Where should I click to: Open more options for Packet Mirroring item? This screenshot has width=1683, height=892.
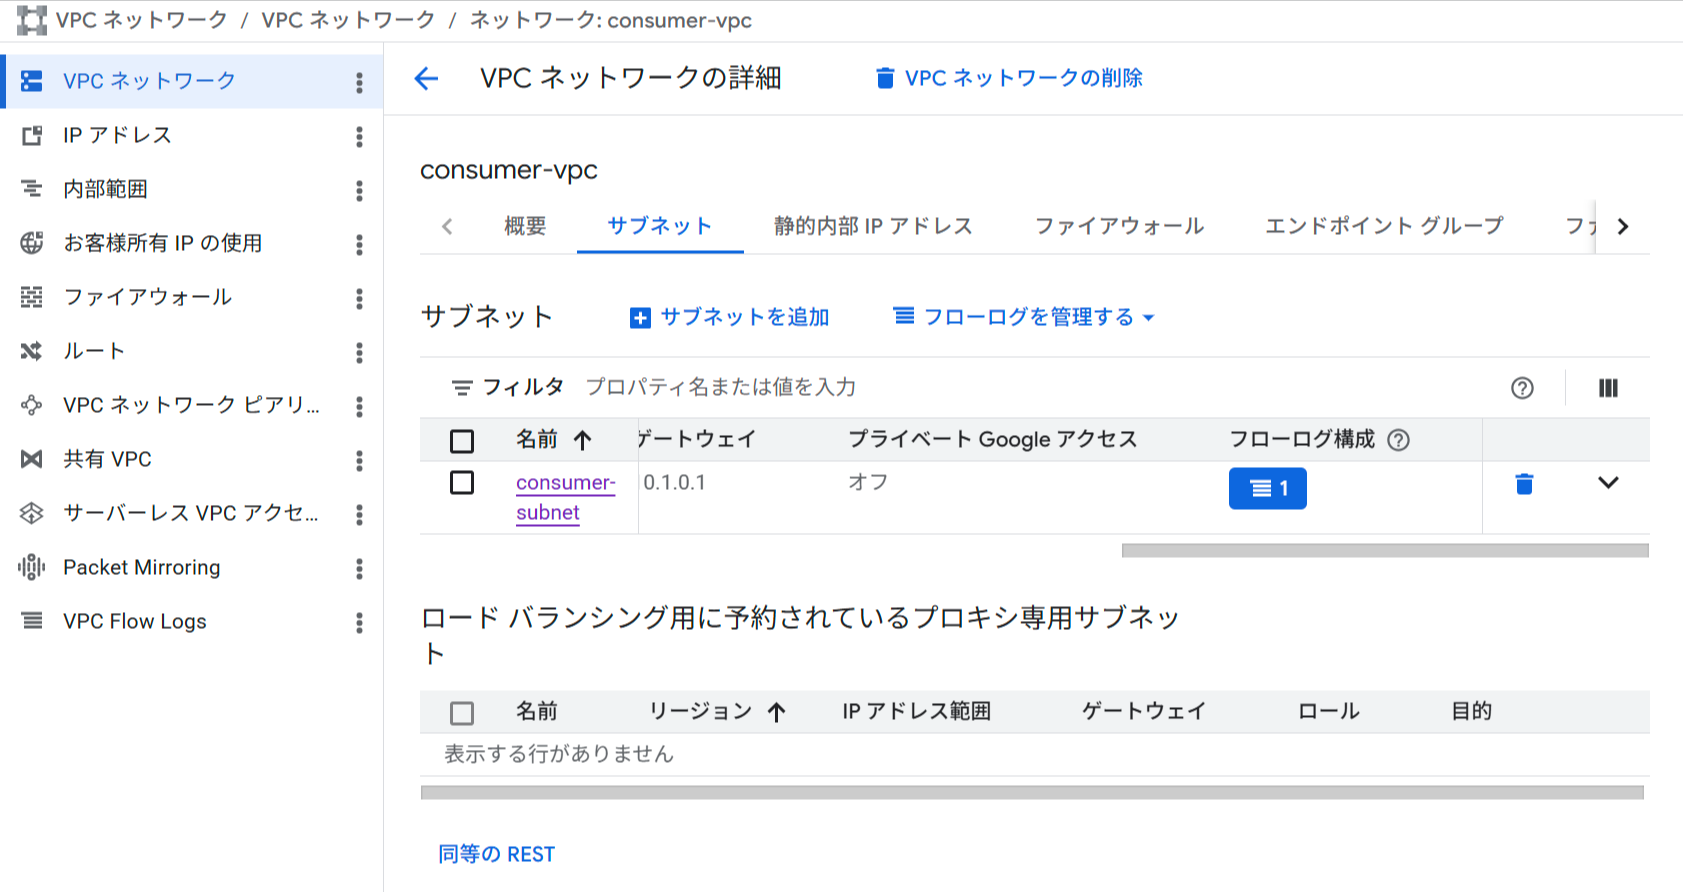tap(359, 568)
